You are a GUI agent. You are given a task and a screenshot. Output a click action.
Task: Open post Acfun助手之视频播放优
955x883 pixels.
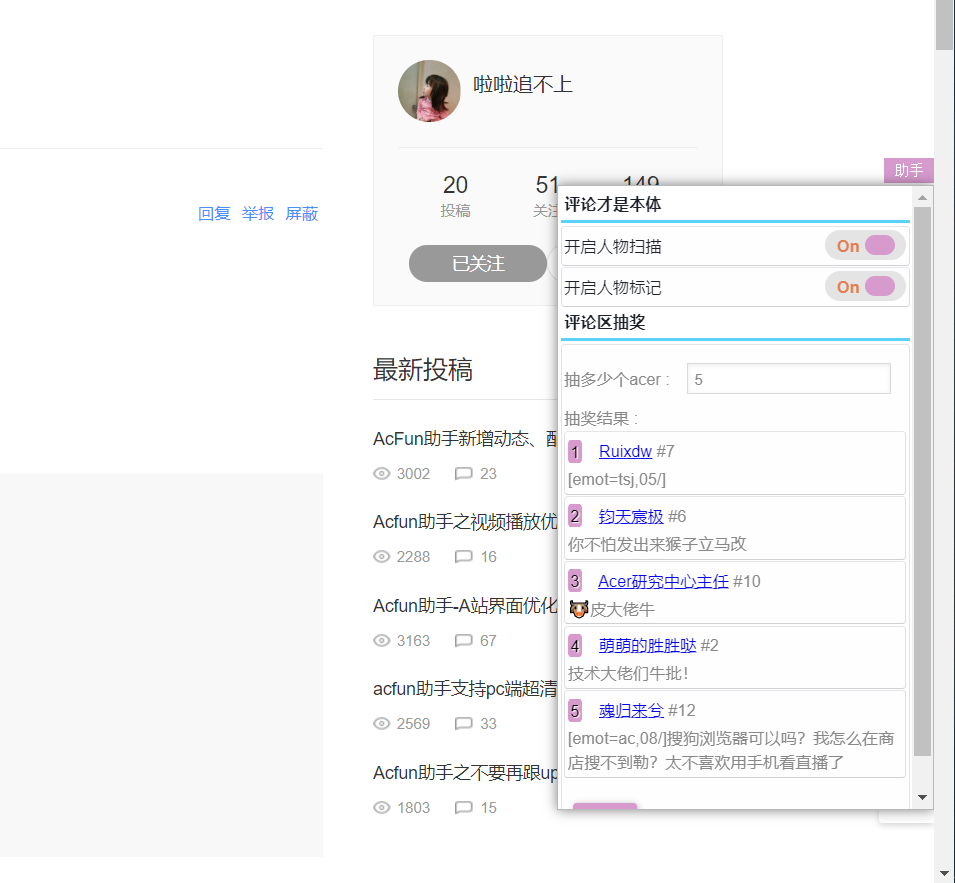tap(465, 522)
